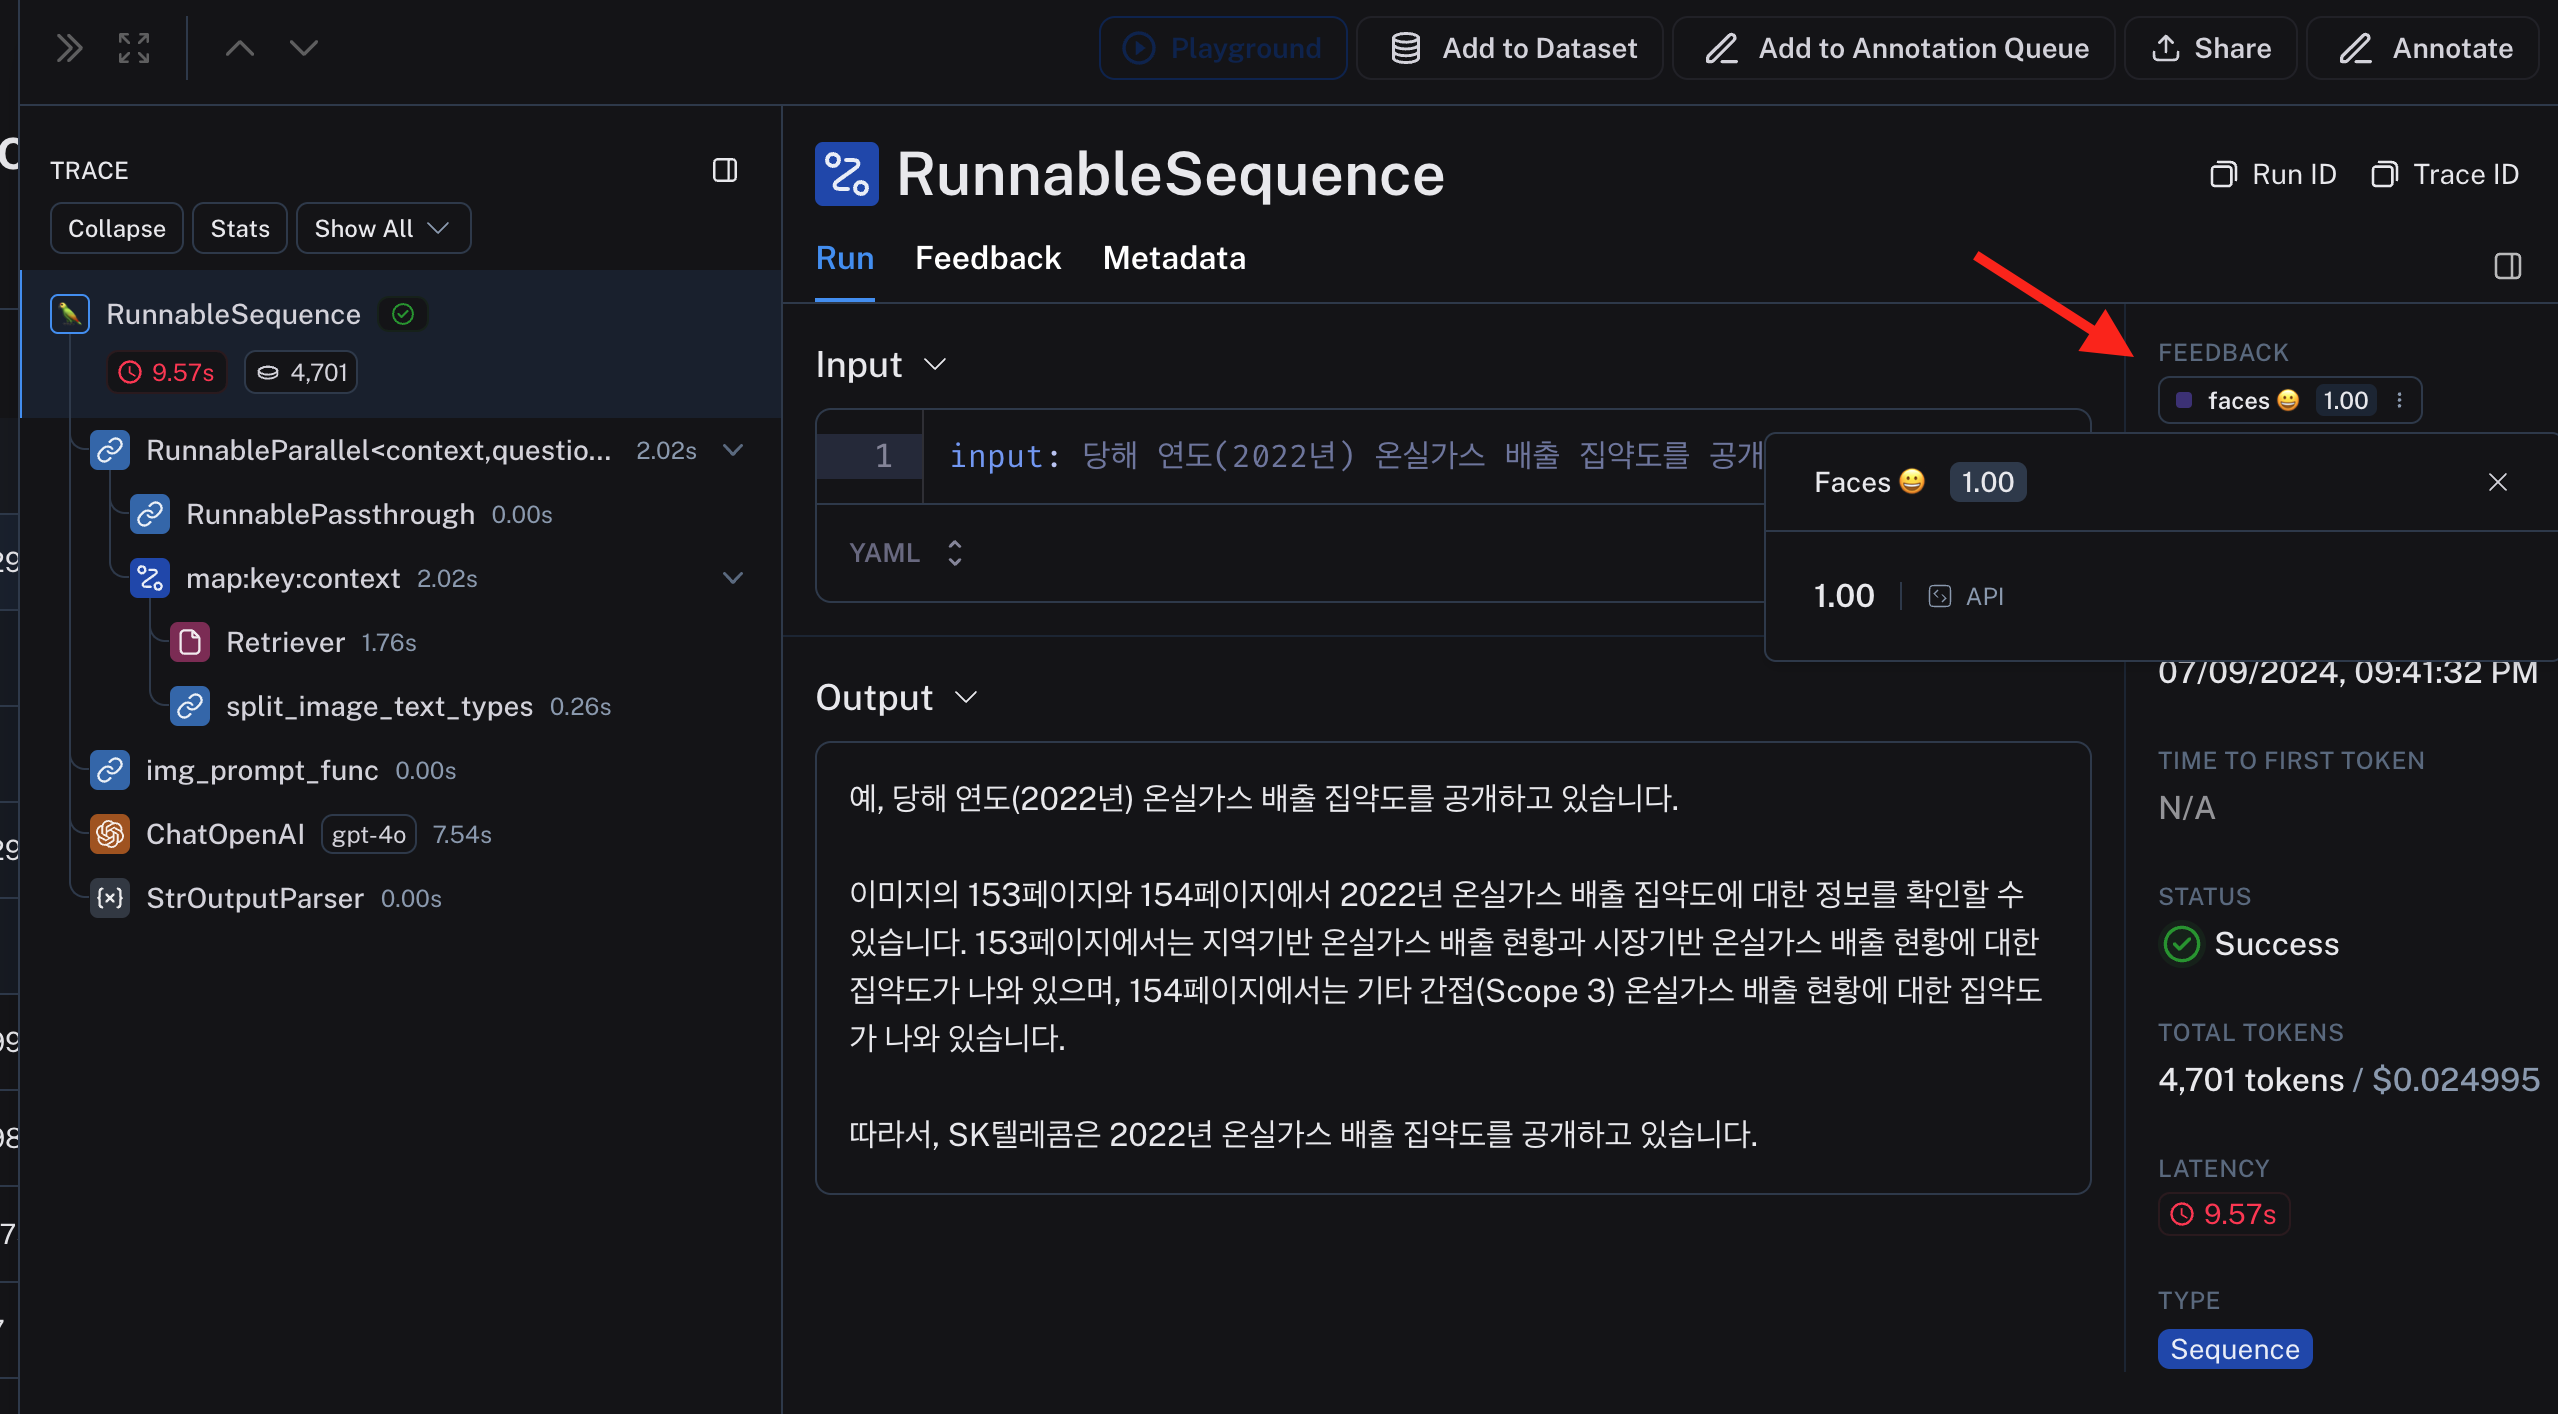Toggle the trace panel layout icon

pos(725,170)
